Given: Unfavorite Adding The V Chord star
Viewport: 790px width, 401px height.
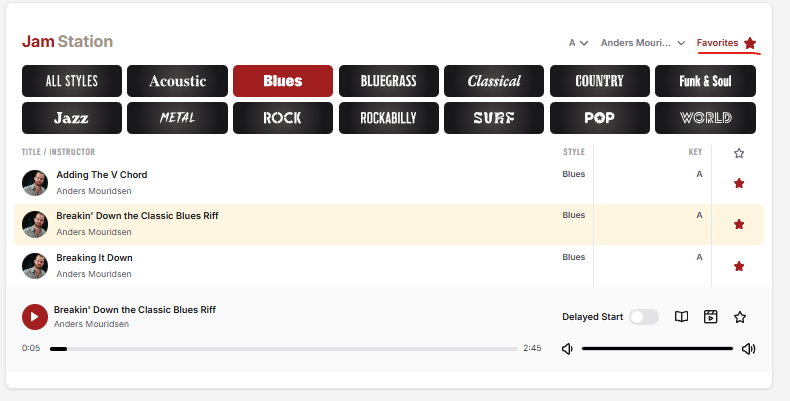Looking at the screenshot, I should [739, 183].
